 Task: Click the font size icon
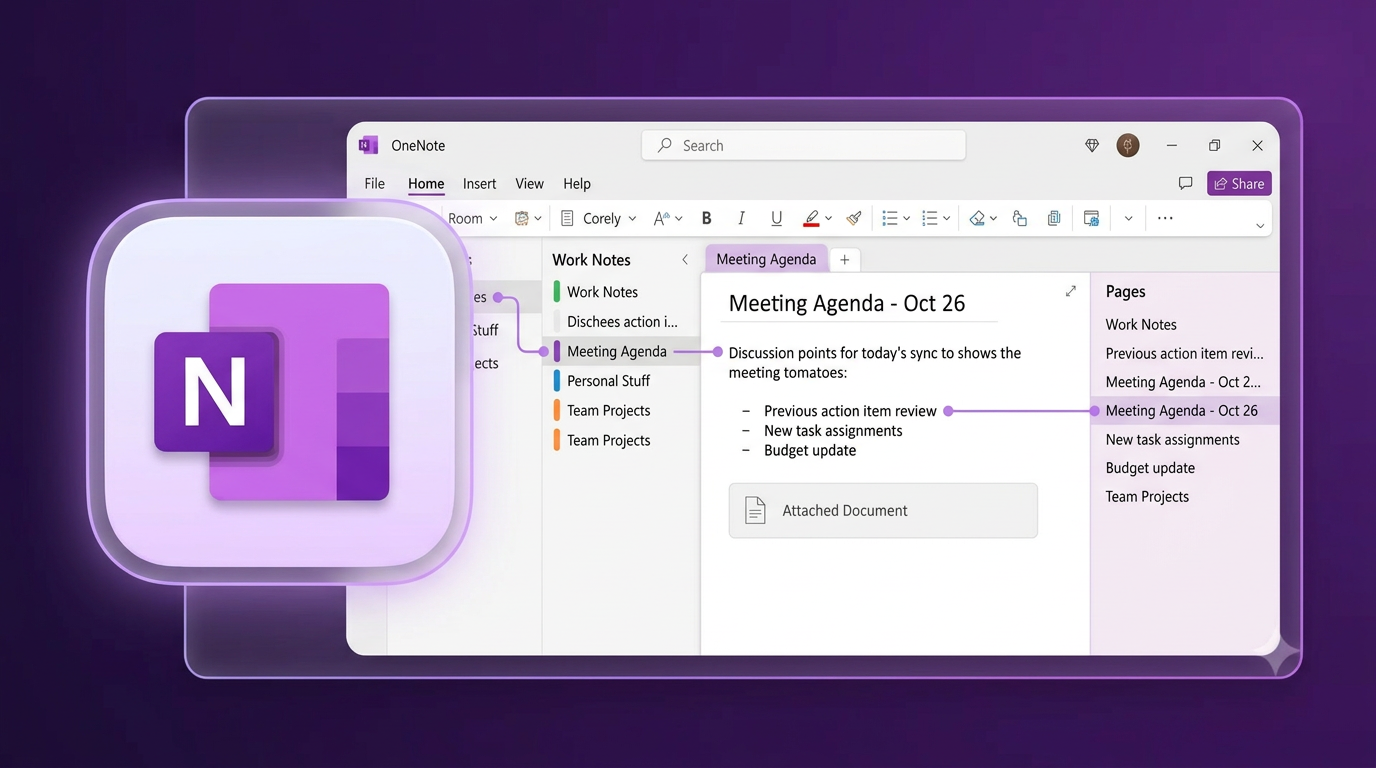[661, 218]
